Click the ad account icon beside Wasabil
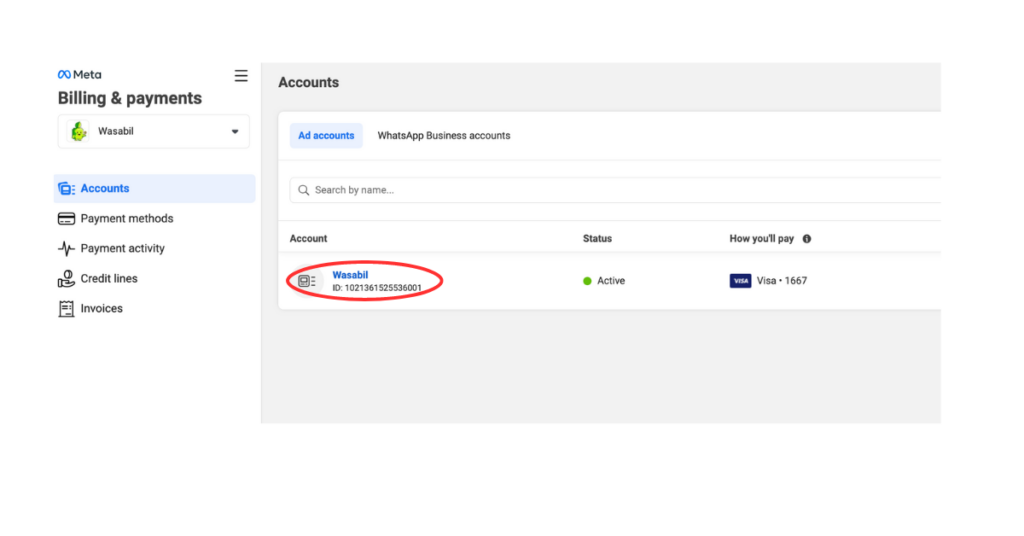This screenshot has height=536, width=1024. pos(307,281)
